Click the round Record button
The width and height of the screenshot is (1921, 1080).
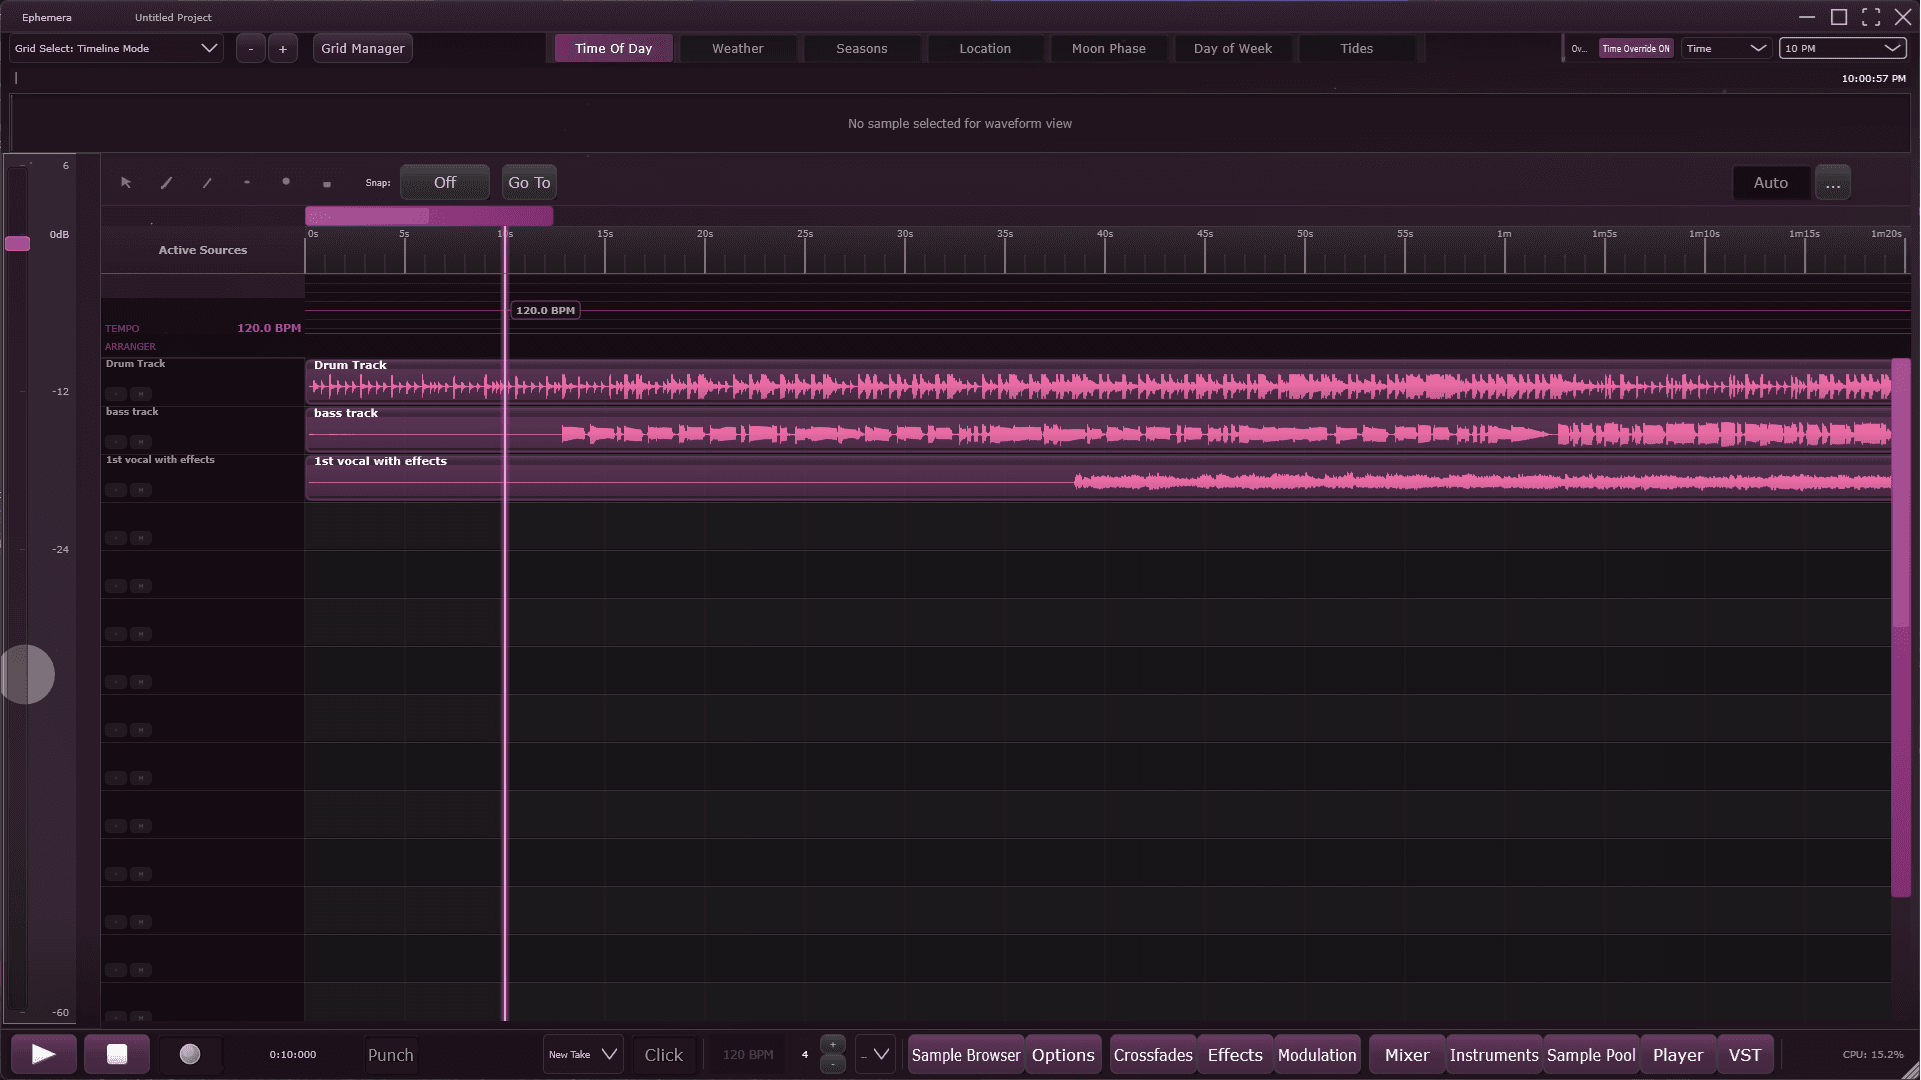point(190,1054)
